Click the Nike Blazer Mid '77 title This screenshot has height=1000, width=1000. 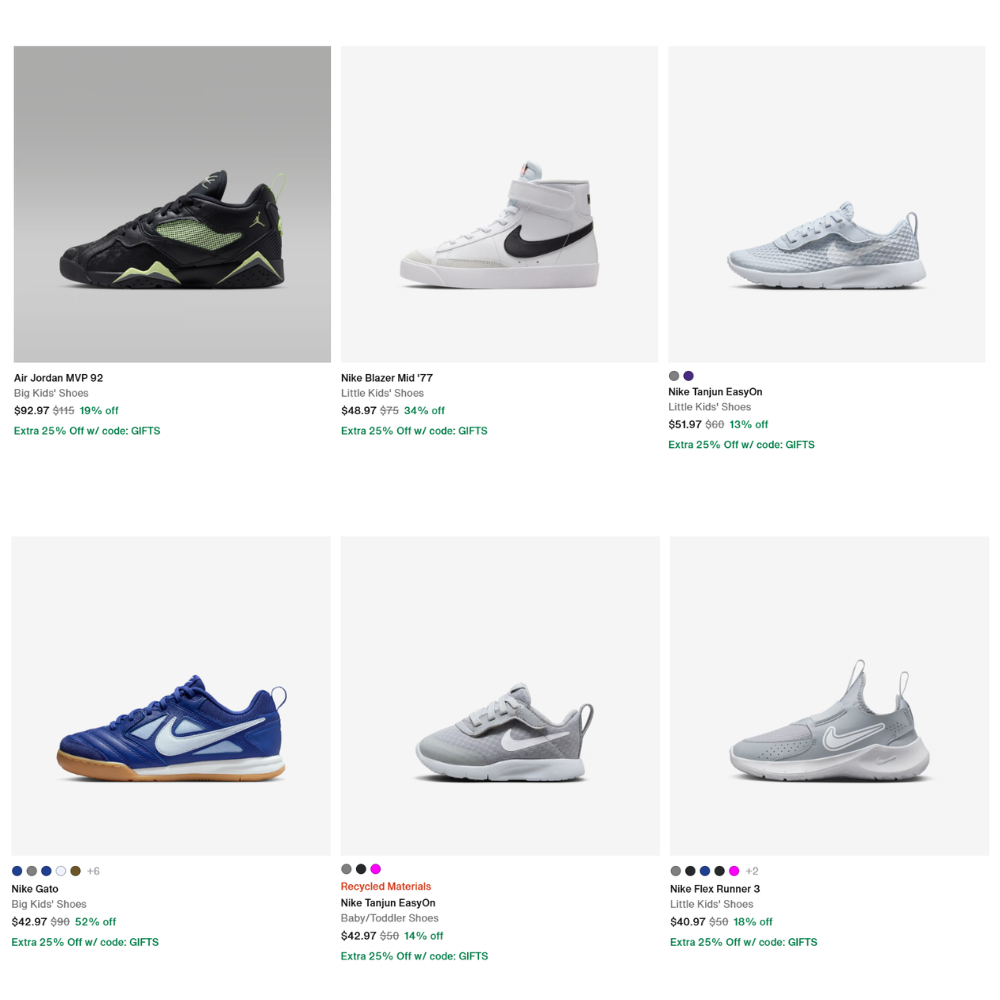tap(387, 378)
